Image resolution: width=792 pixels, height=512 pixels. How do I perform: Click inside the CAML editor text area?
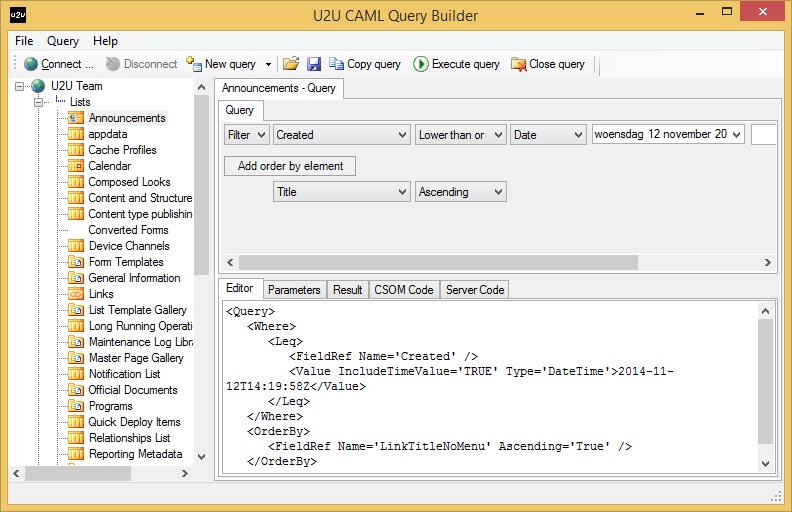pos(490,386)
